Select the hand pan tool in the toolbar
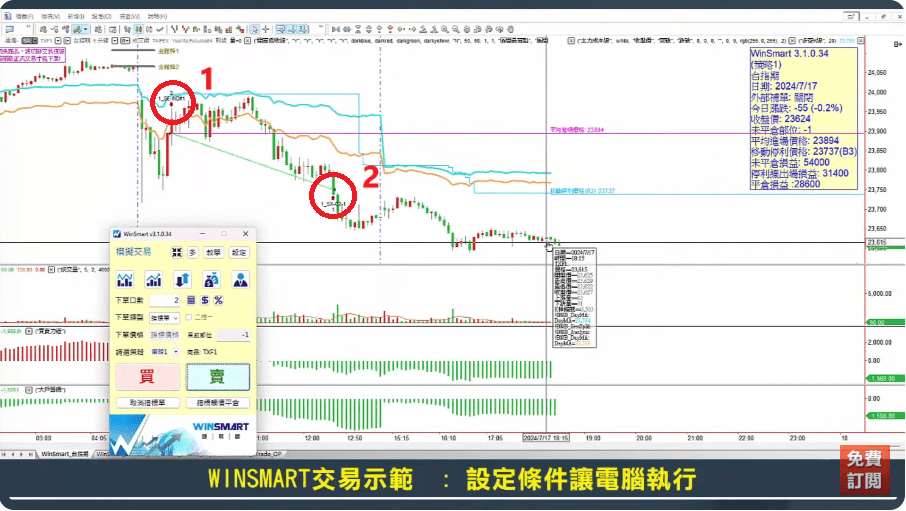This screenshot has width=906, height=511. (x=510, y=29)
